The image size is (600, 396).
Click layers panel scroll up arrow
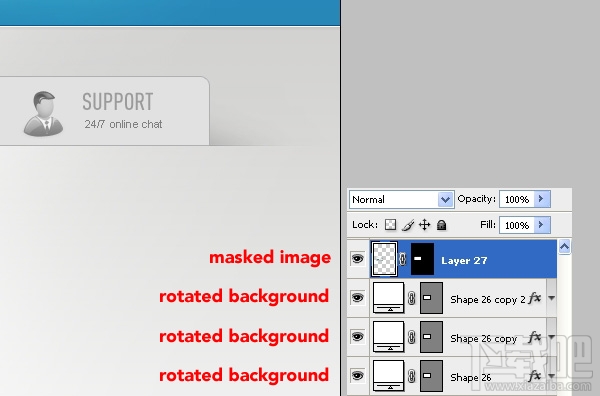564,247
